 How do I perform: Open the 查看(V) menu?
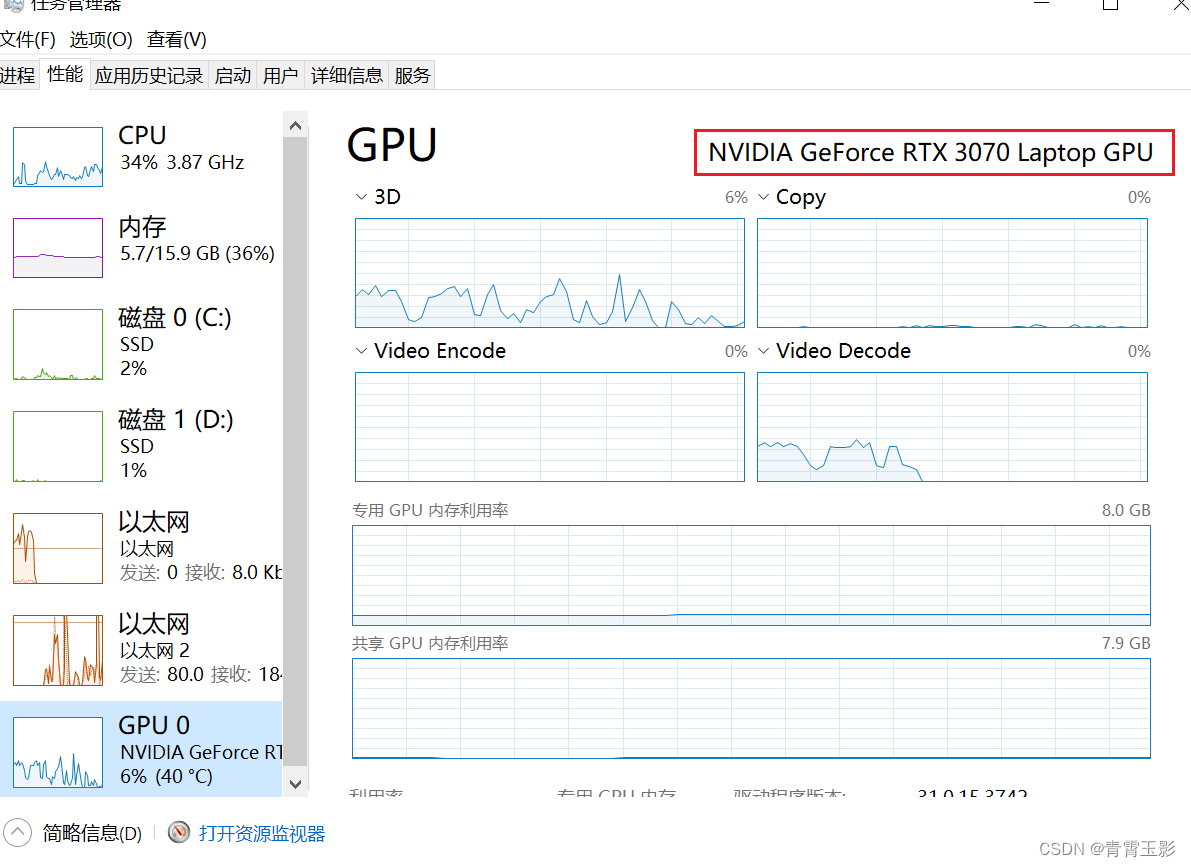click(x=176, y=39)
